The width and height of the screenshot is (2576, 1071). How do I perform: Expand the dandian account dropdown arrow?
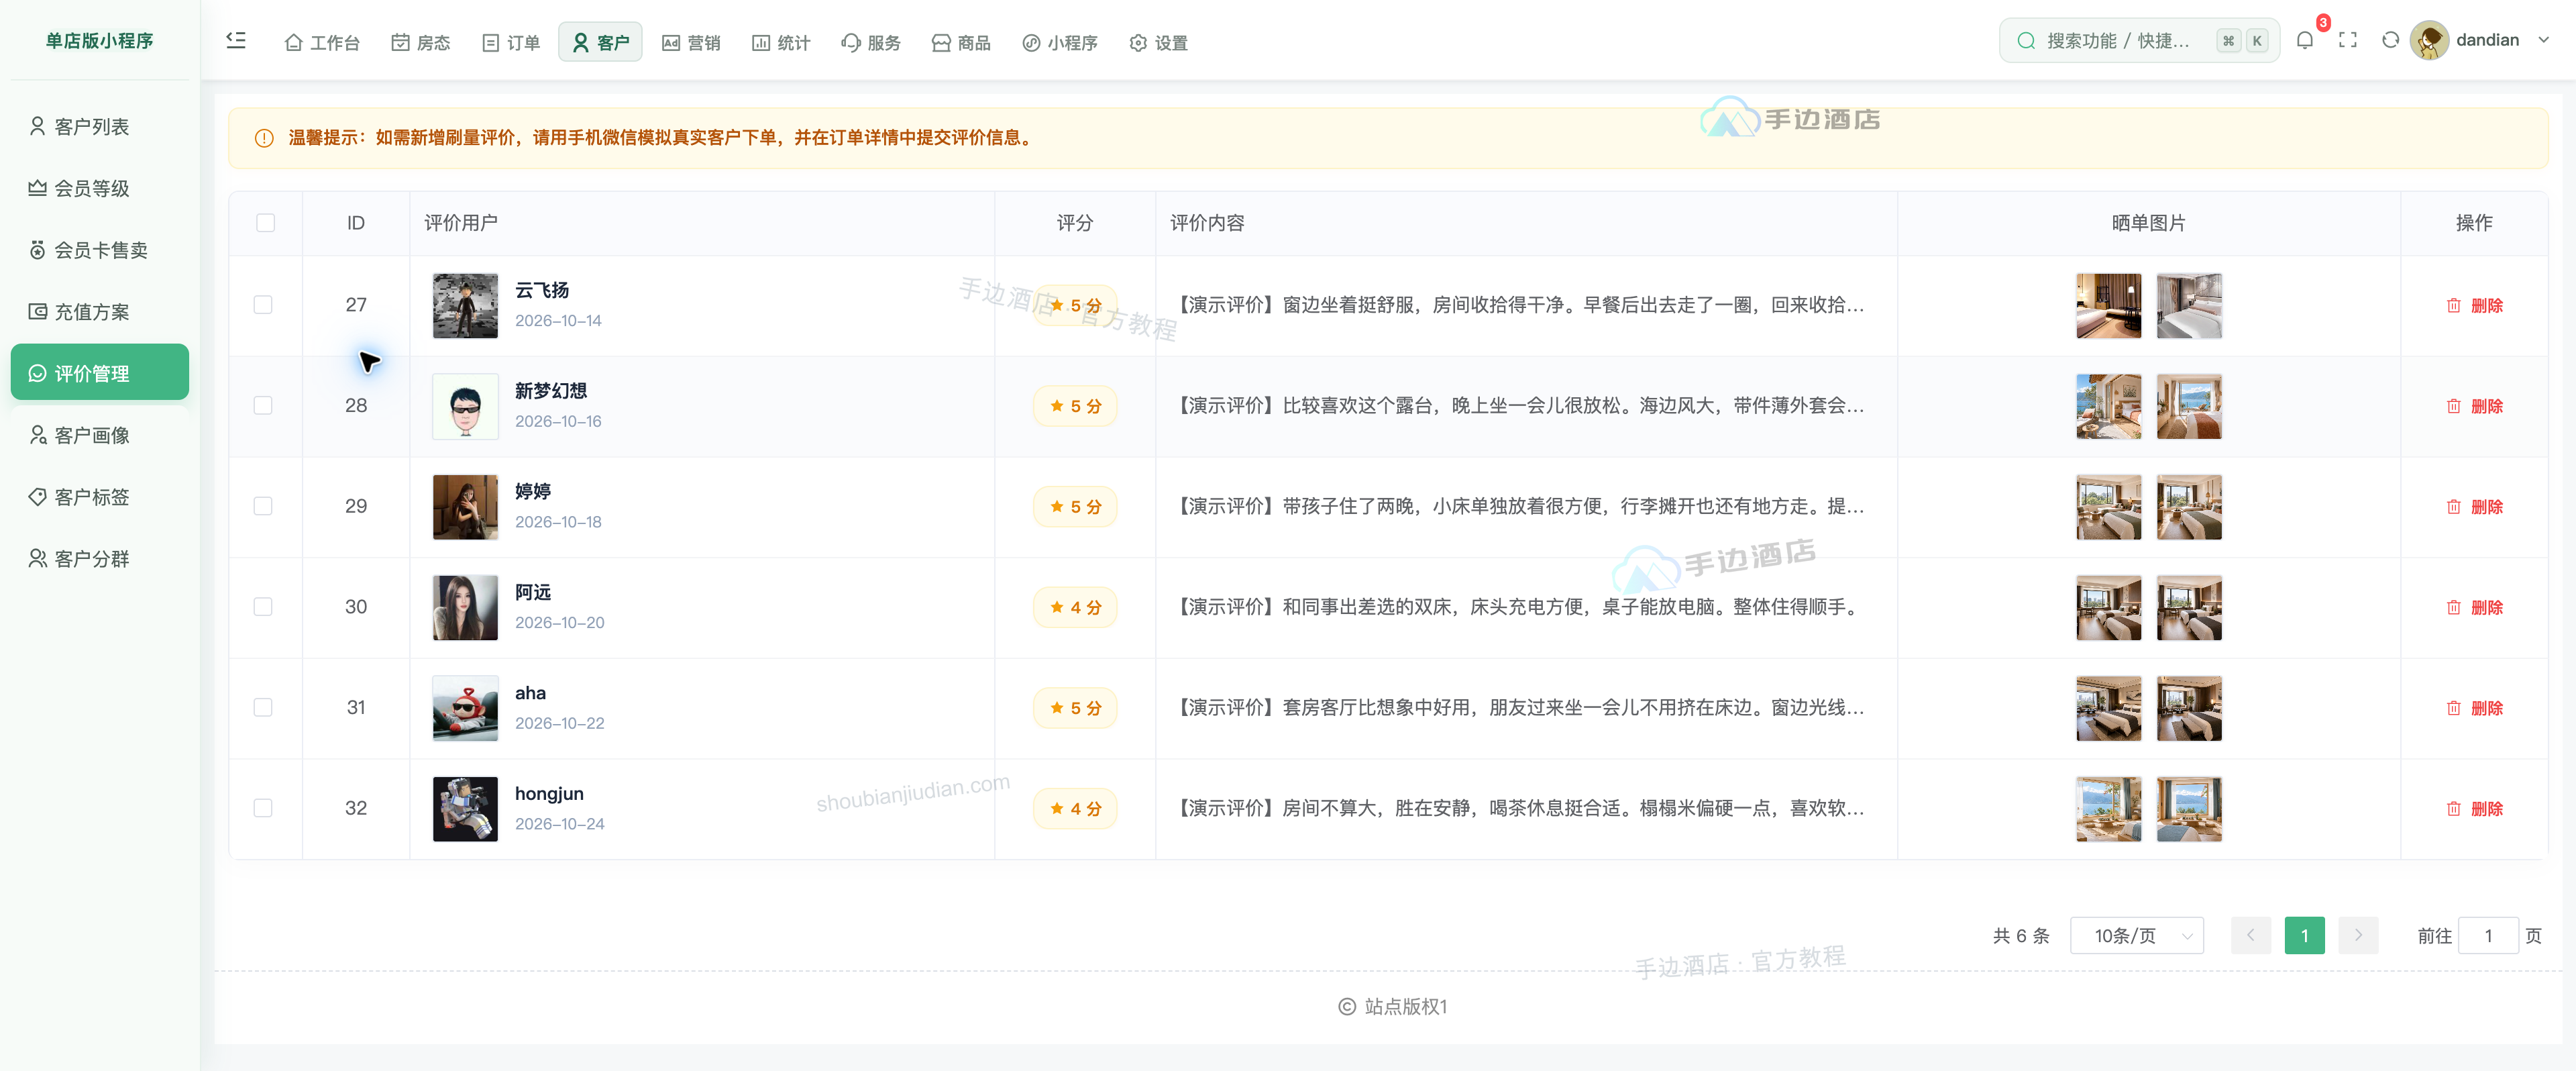(2543, 40)
